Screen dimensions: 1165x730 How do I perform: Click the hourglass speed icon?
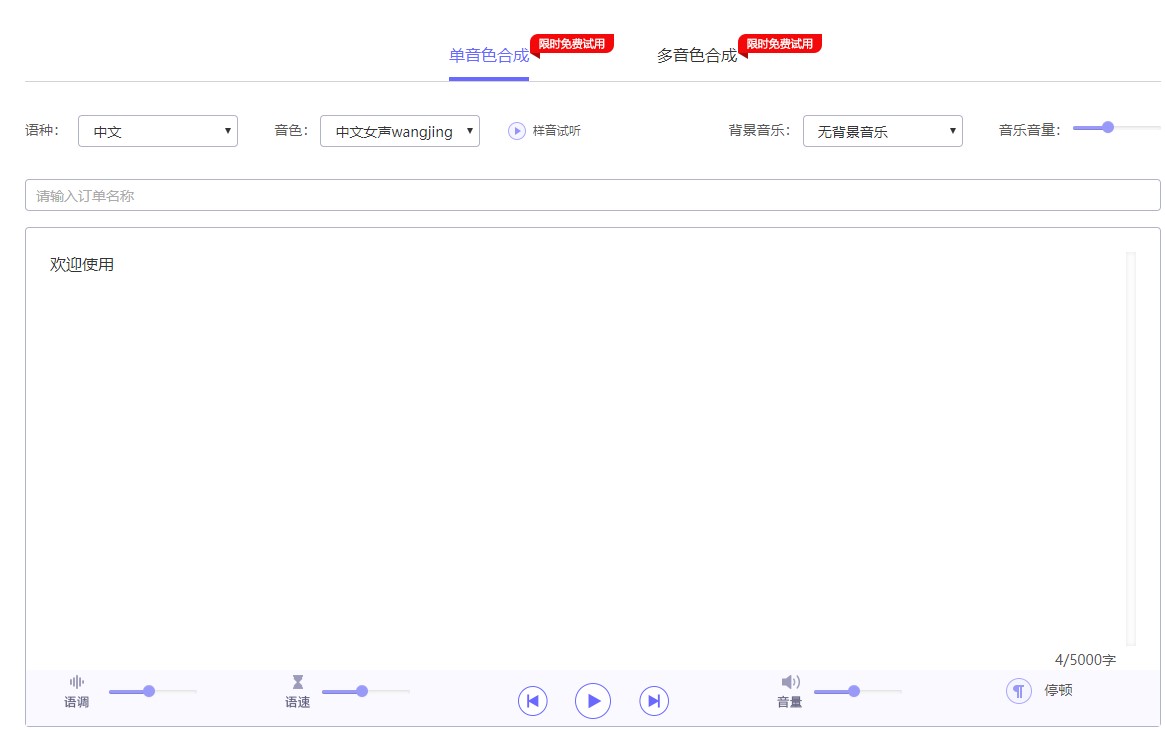pos(297,682)
